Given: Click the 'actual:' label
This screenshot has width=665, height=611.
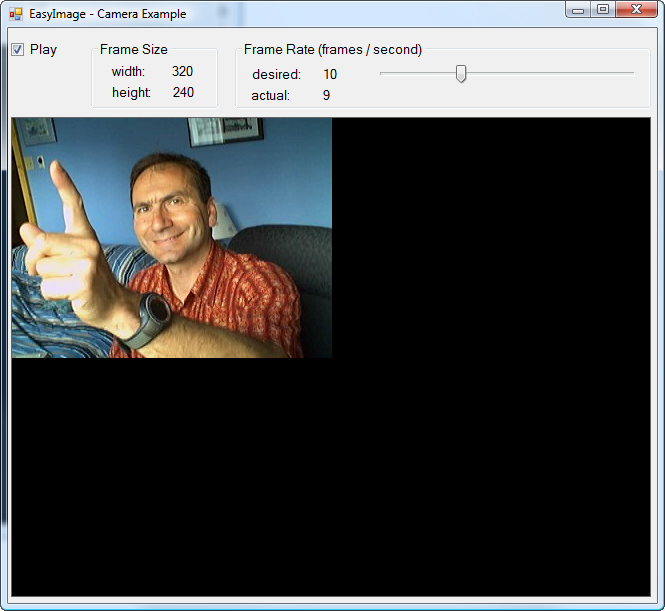Looking at the screenshot, I should pyautogui.click(x=271, y=96).
